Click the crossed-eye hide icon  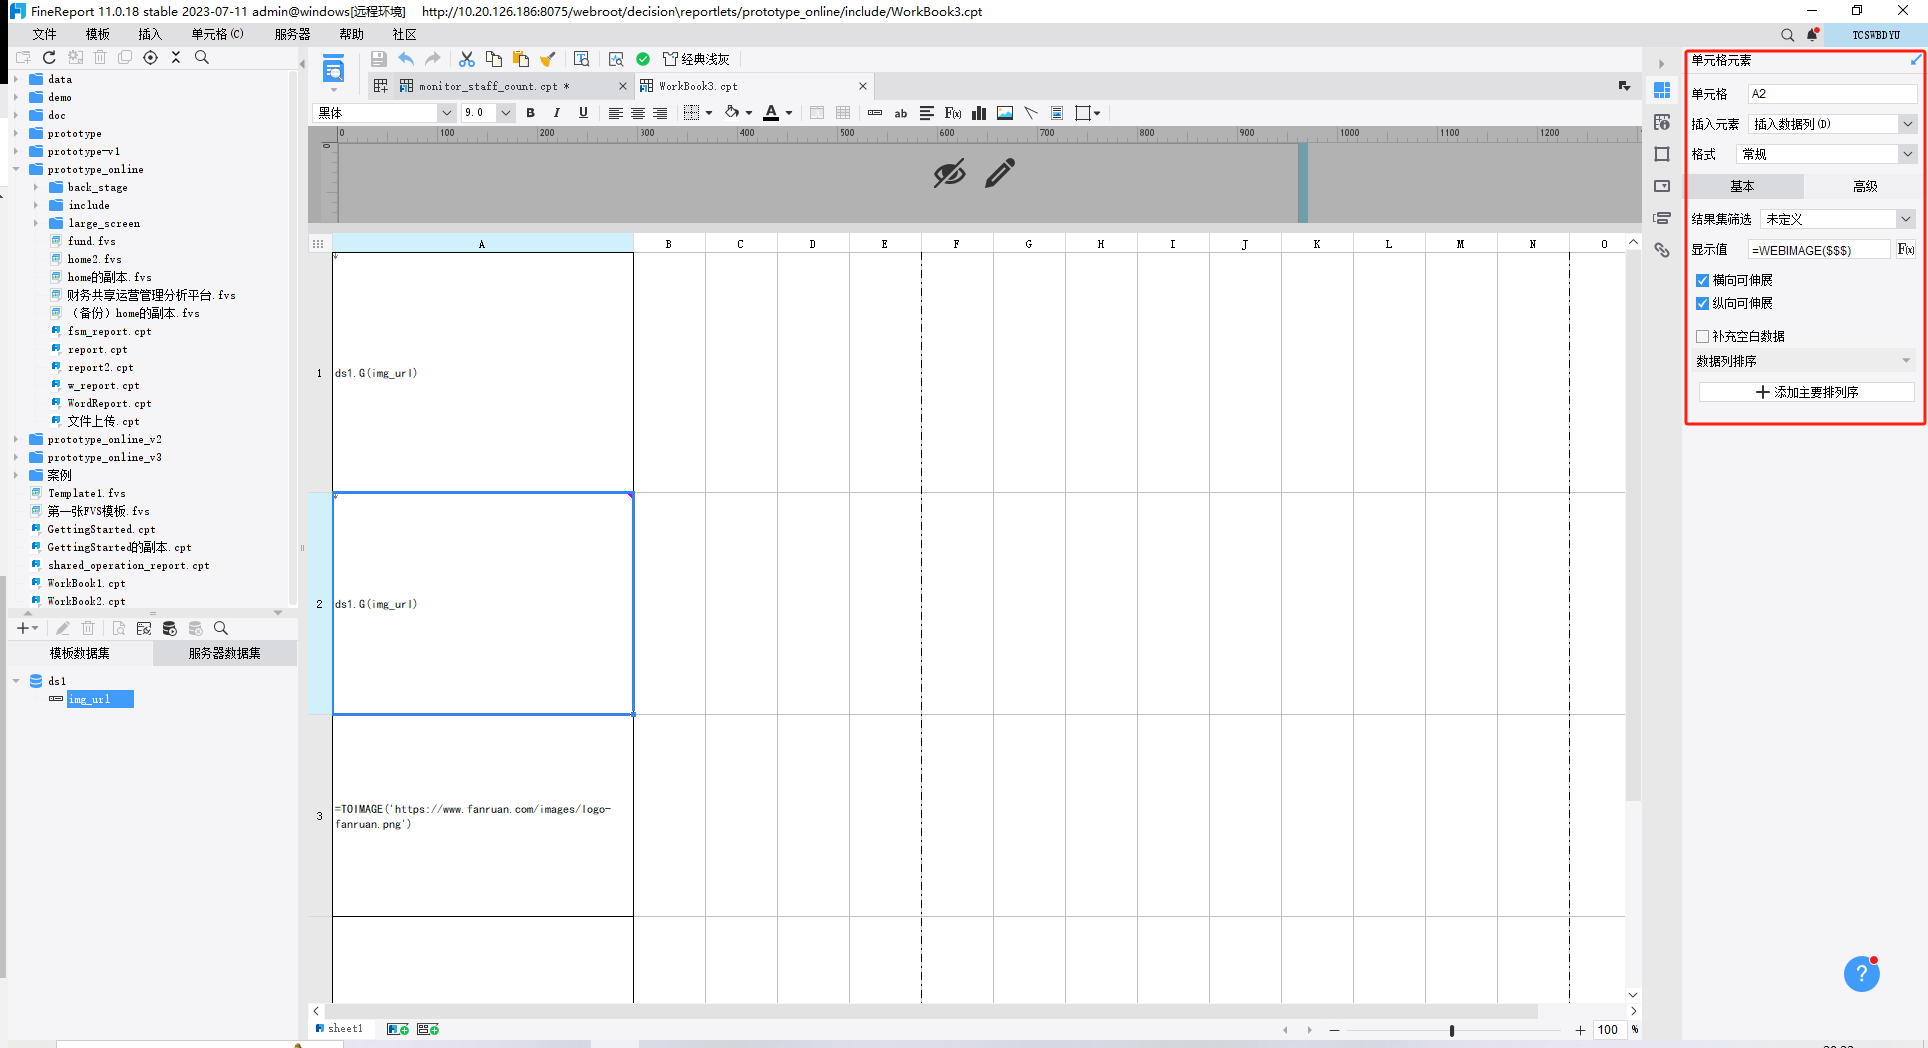point(949,173)
